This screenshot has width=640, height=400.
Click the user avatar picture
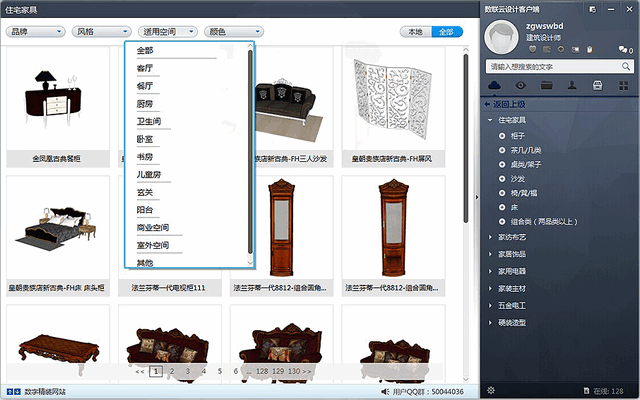click(502, 37)
